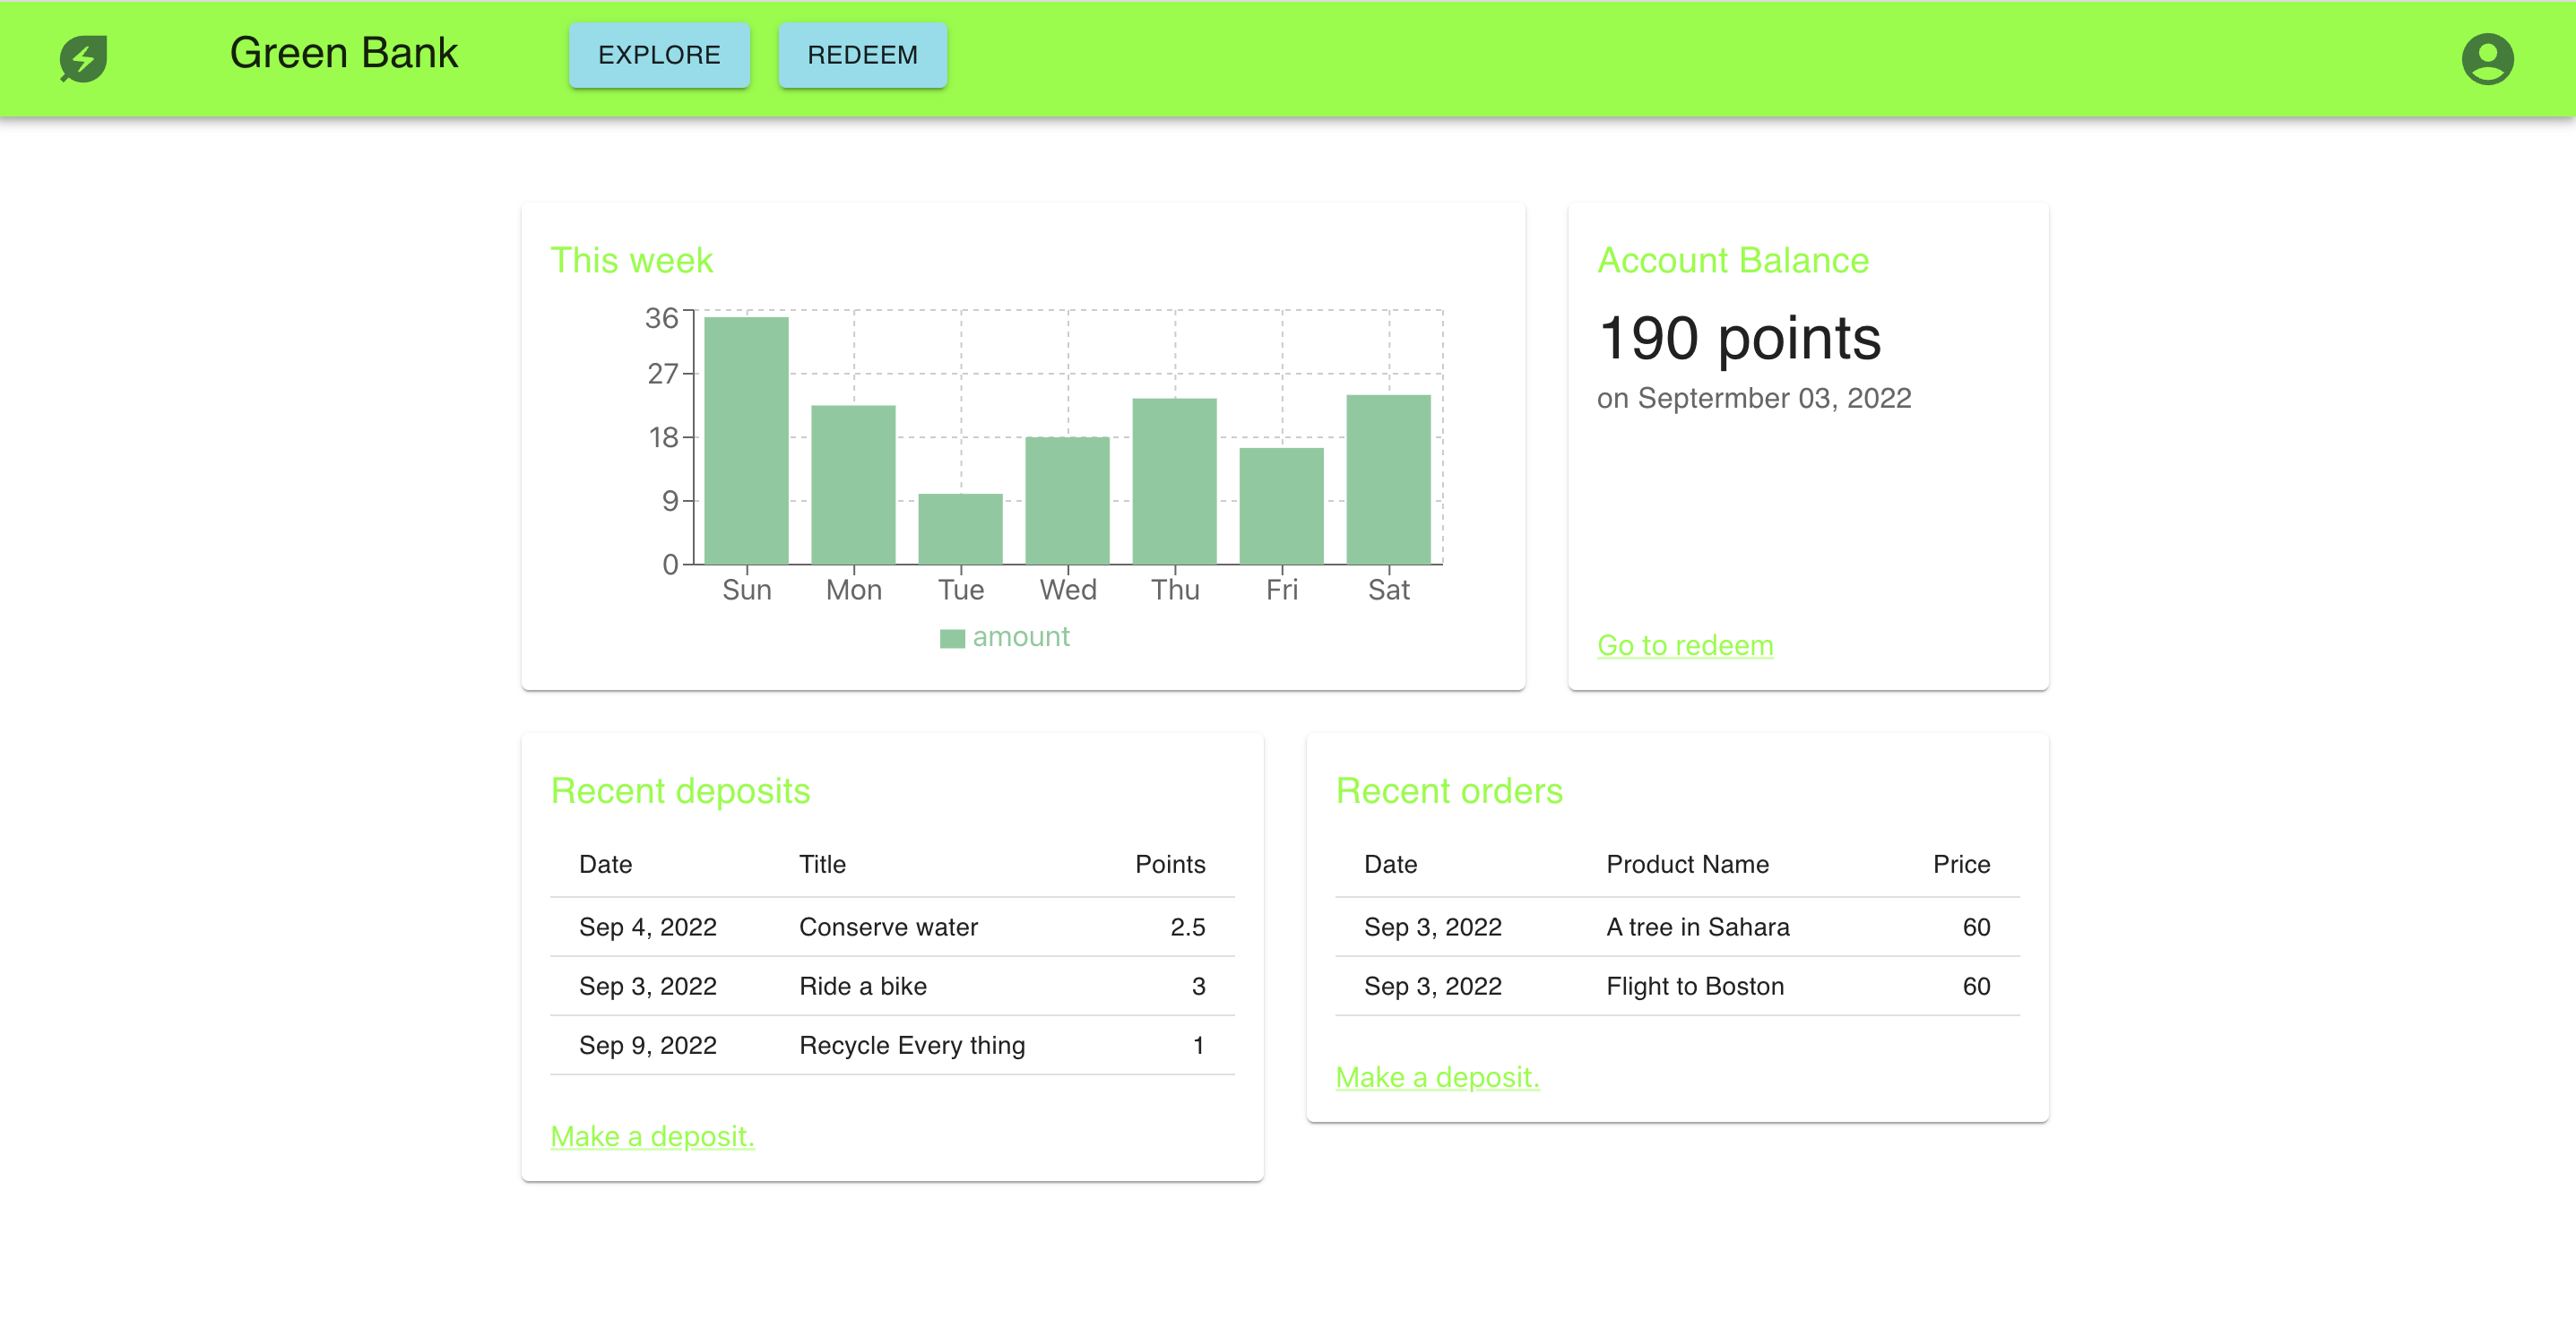Click Make a deposit under Recent deposits
This screenshot has height=1337, width=2576.
[x=652, y=1136]
